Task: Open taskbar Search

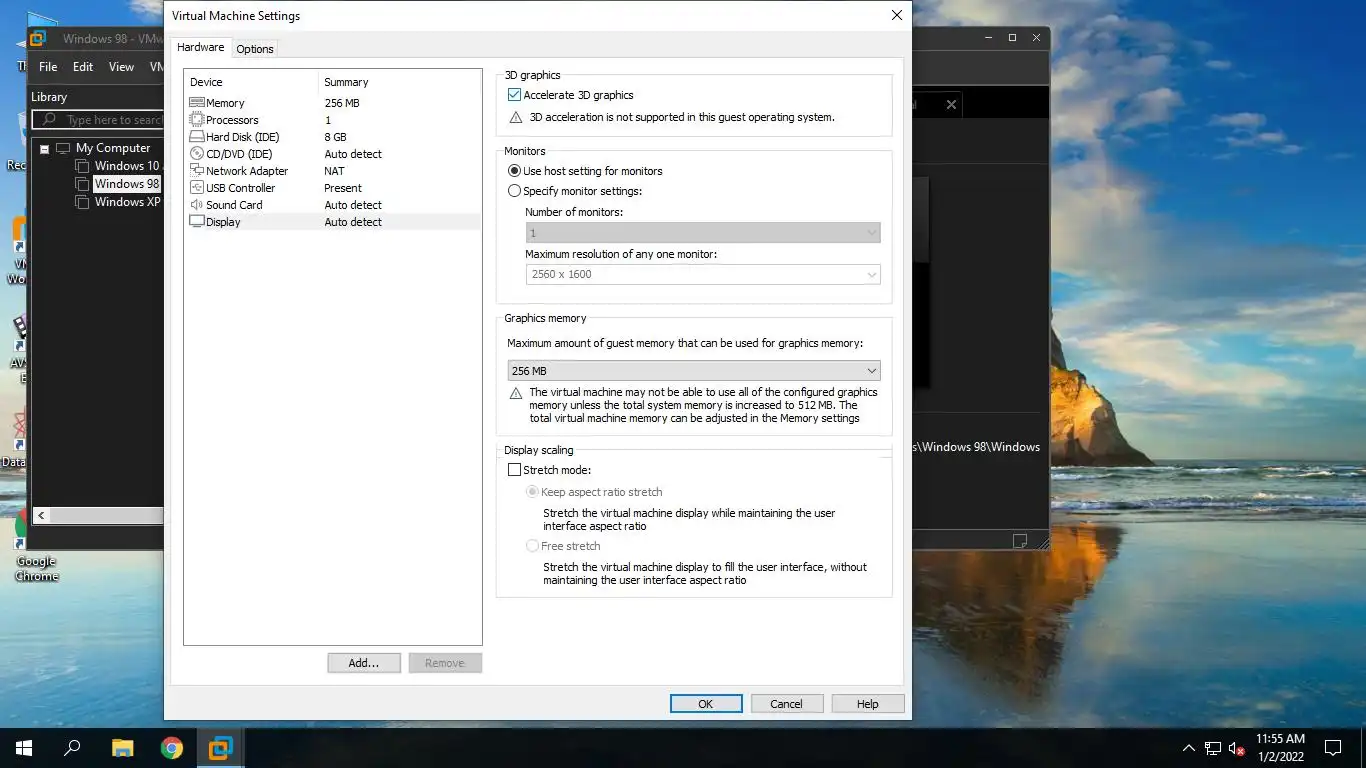Action: (x=72, y=748)
